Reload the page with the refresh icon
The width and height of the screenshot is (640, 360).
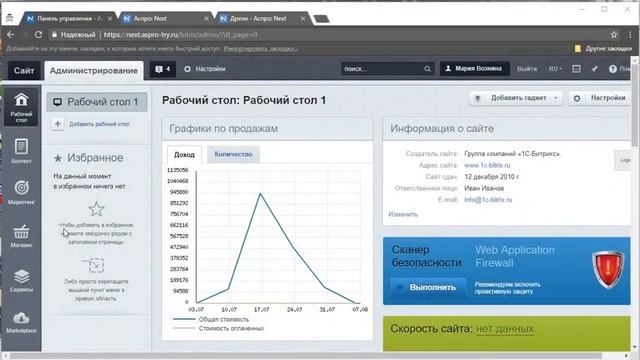(x=38, y=35)
